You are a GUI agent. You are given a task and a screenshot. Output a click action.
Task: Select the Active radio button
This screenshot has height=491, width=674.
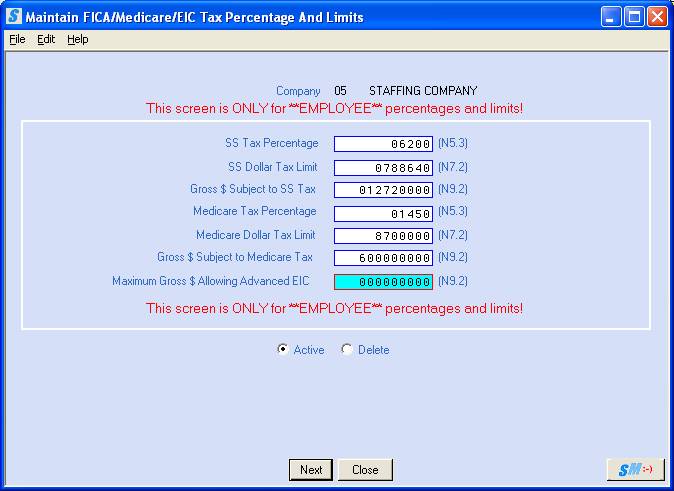283,350
